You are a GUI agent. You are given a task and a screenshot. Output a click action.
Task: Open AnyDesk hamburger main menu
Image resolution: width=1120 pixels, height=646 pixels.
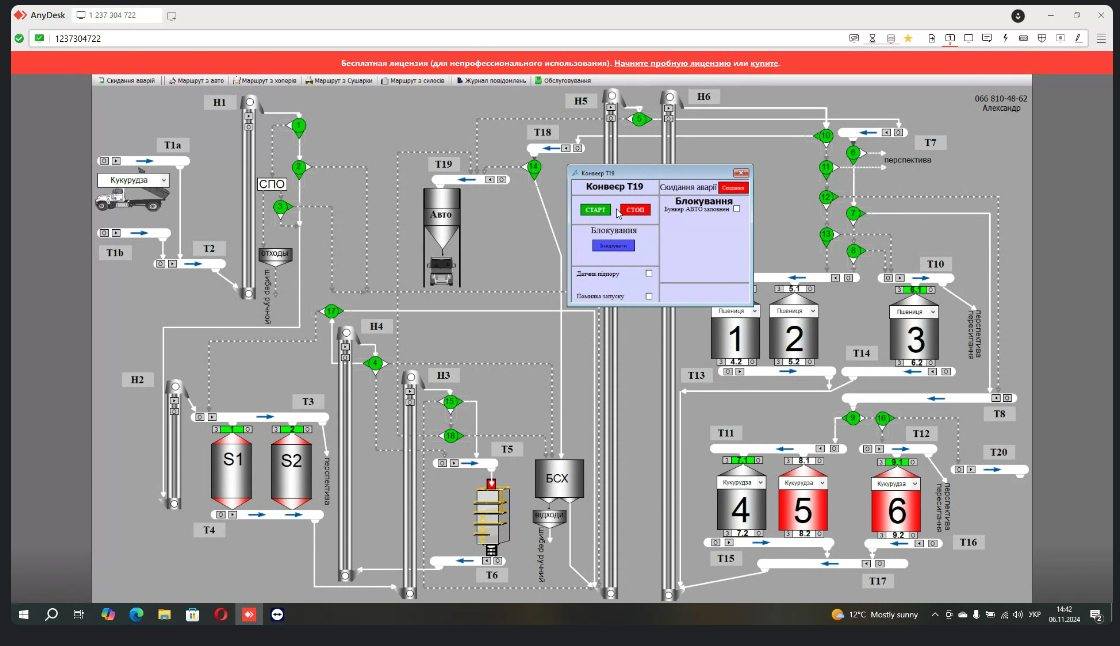[1101, 38]
